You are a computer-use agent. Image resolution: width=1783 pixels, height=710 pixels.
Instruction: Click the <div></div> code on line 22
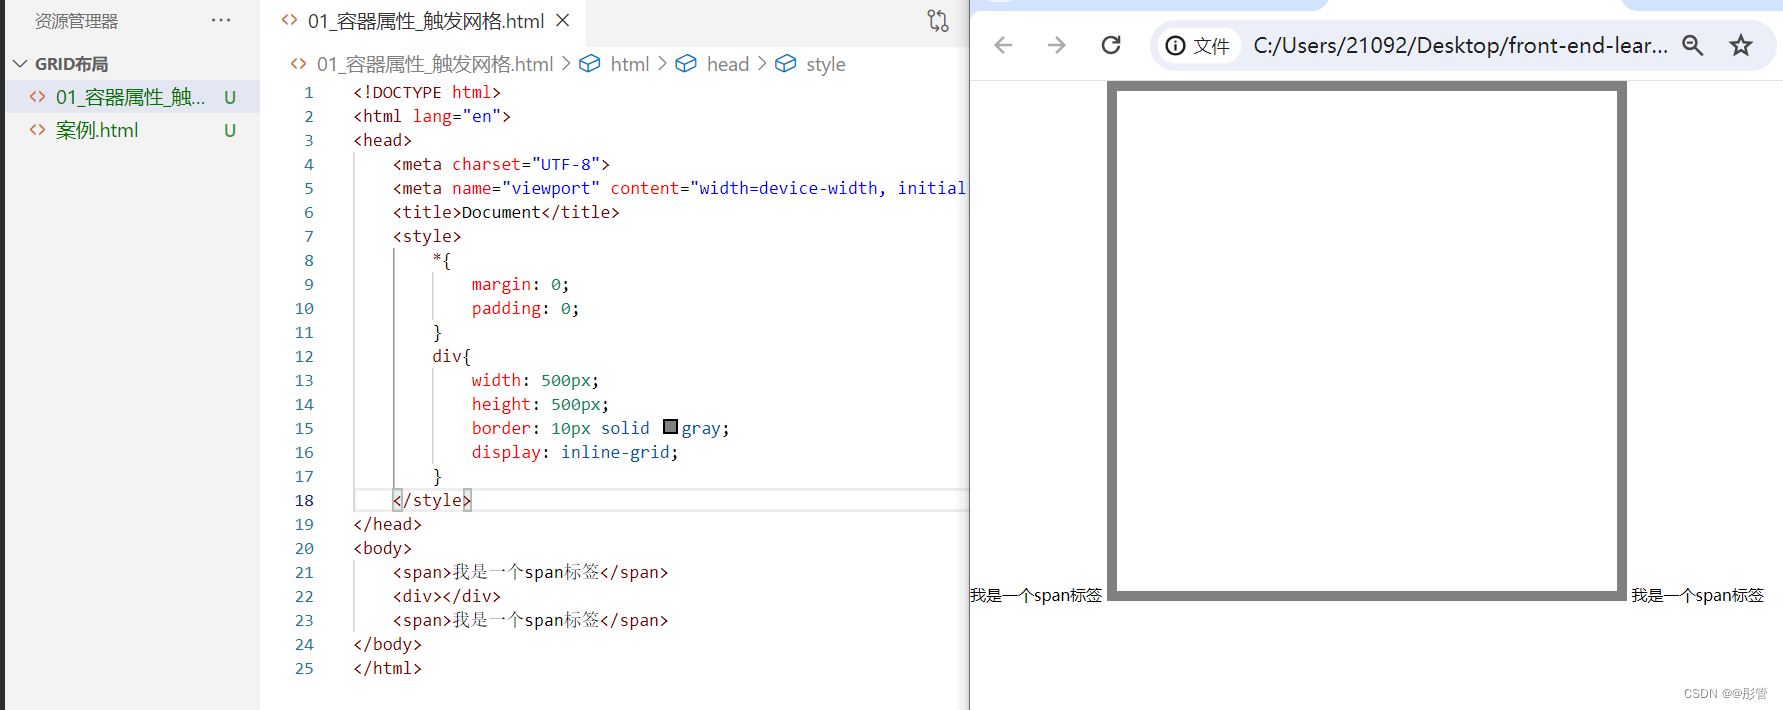(446, 596)
